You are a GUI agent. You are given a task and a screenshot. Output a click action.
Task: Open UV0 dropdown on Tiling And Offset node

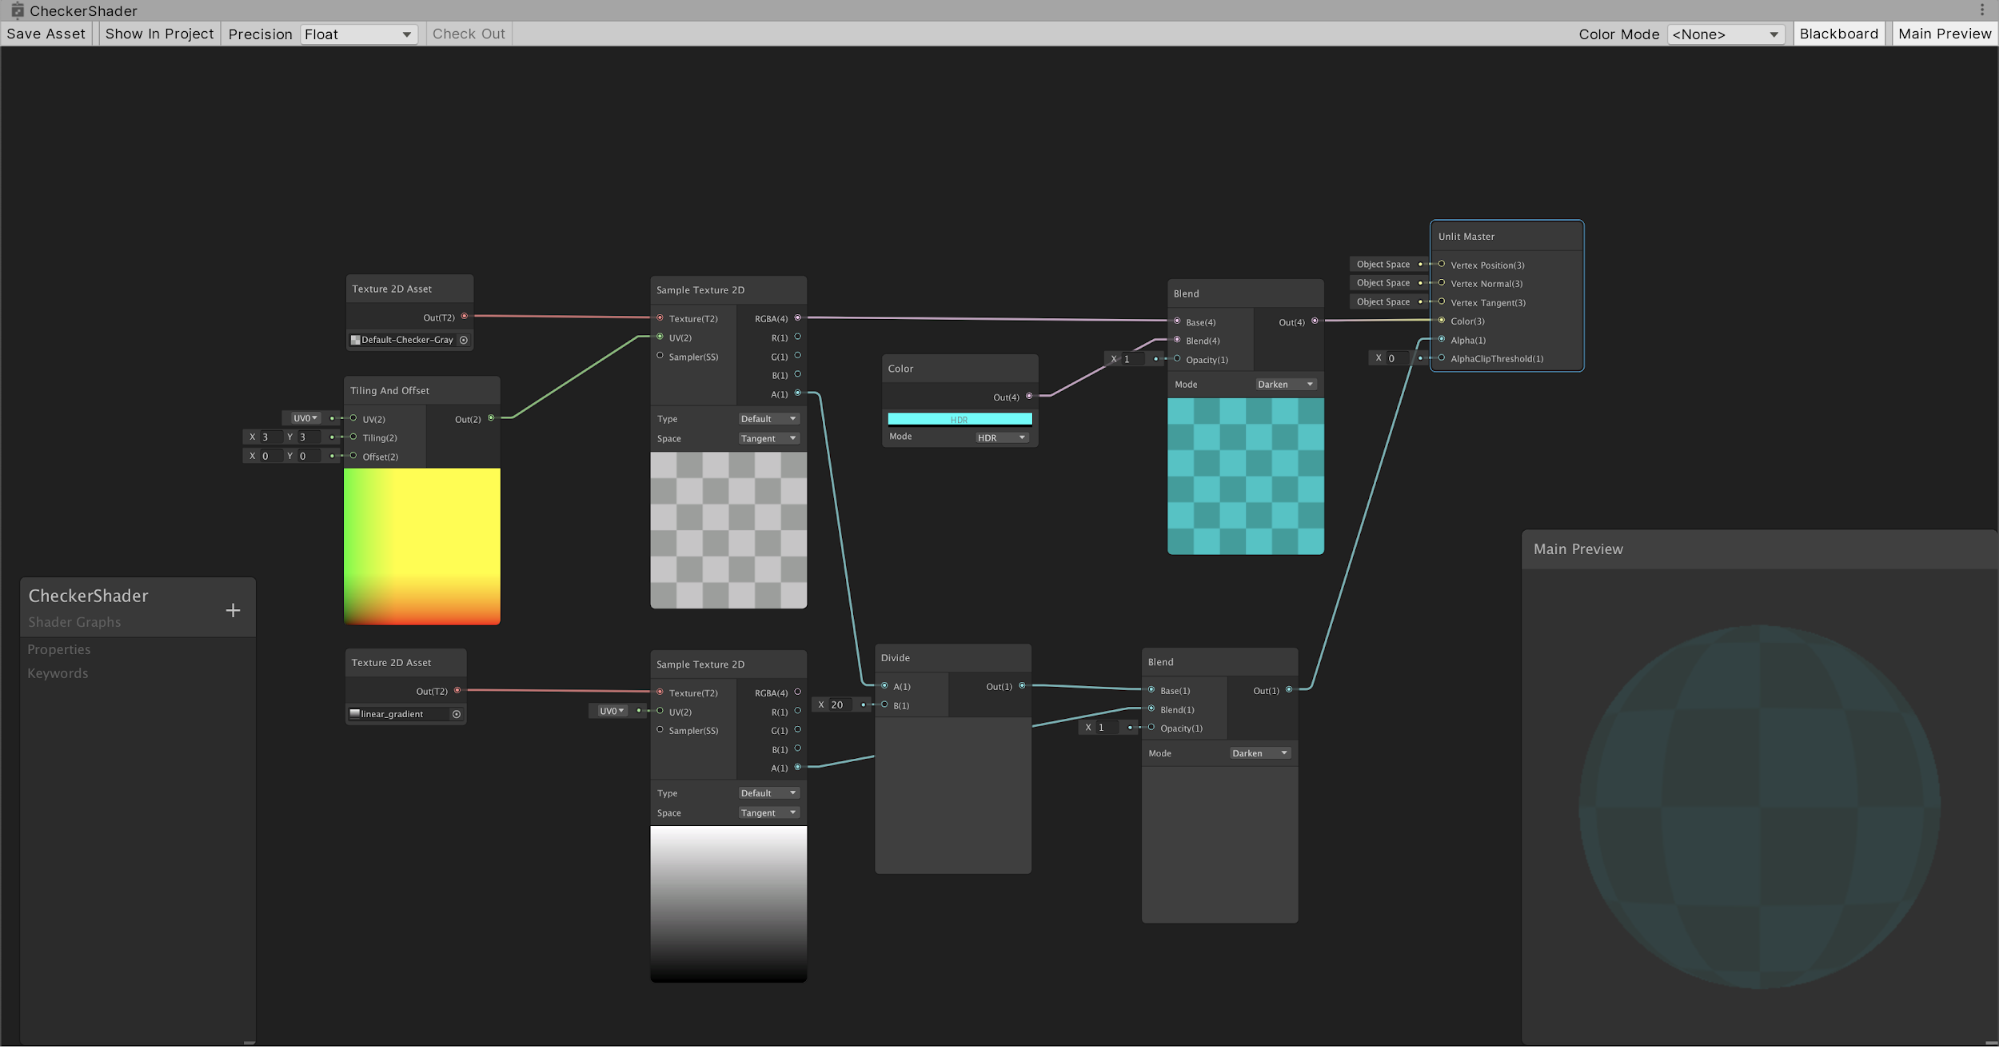[304, 418]
